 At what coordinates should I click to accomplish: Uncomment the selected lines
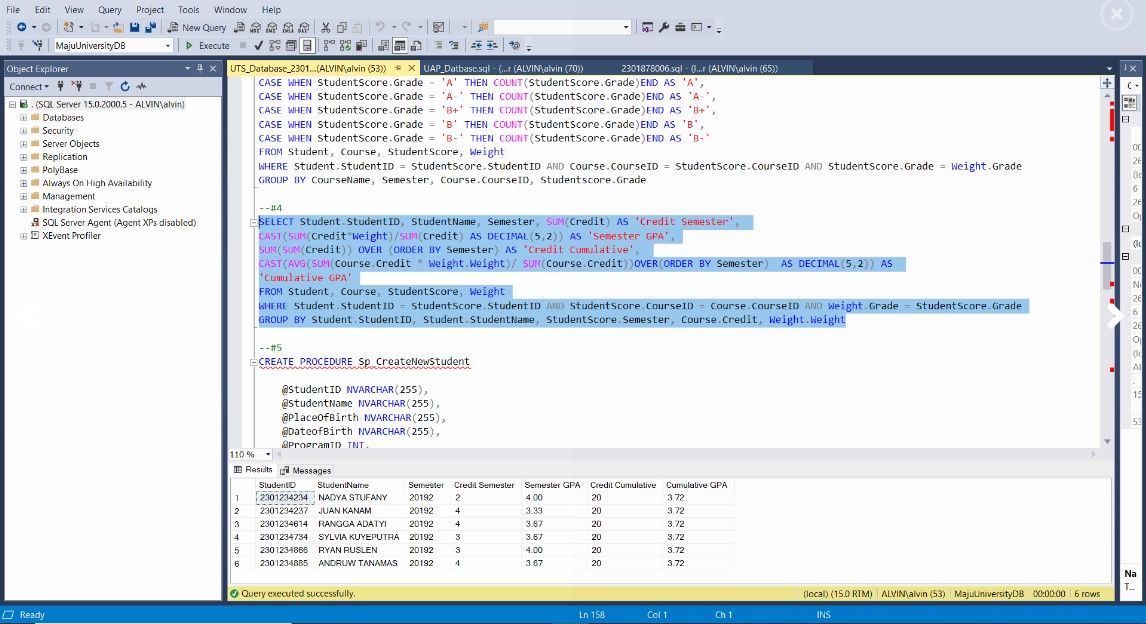[x=454, y=45]
